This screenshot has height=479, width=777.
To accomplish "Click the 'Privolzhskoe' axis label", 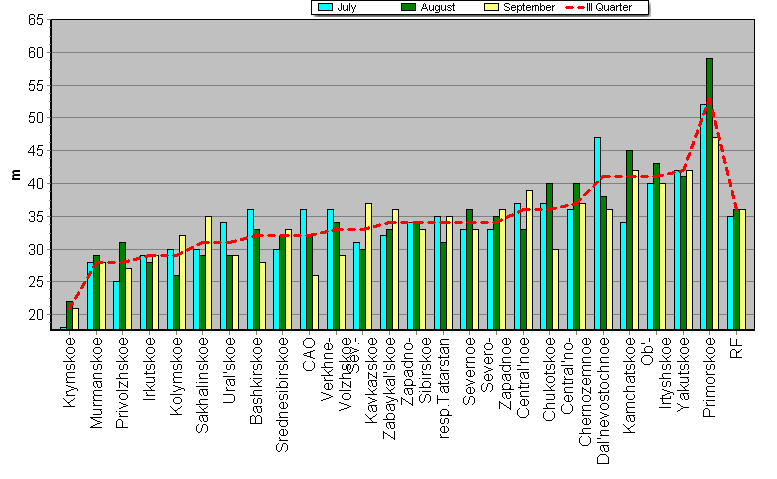I will 122,382.
